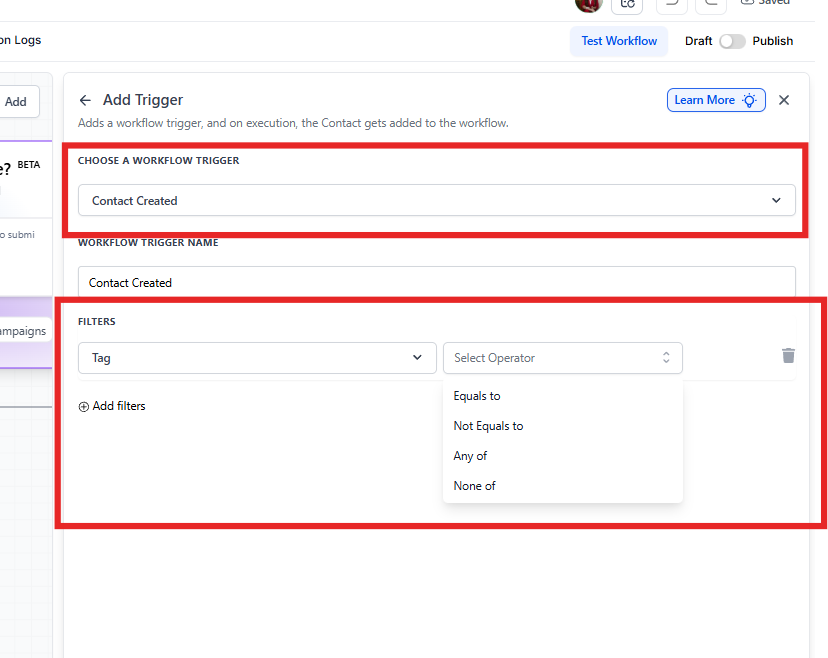Choose the 'Equals to' operator

562,396
